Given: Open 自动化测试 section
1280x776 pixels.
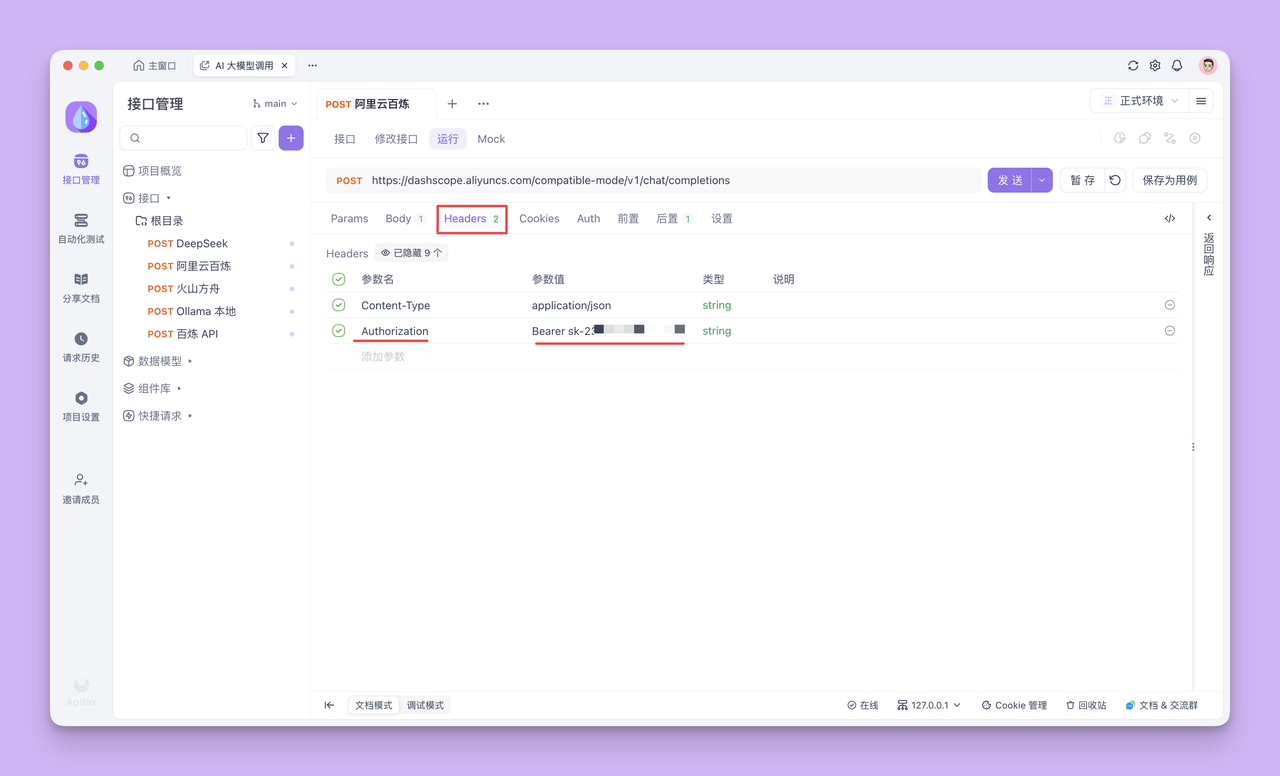Looking at the screenshot, I should [x=81, y=229].
